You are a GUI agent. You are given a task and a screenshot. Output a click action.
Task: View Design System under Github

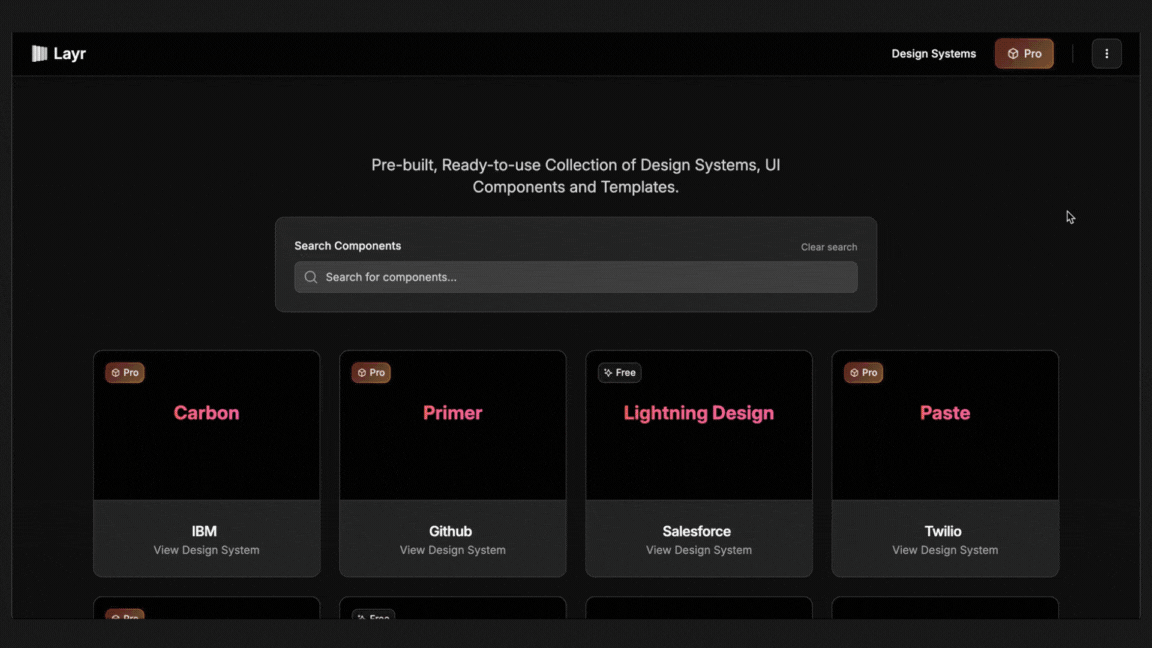(453, 550)
